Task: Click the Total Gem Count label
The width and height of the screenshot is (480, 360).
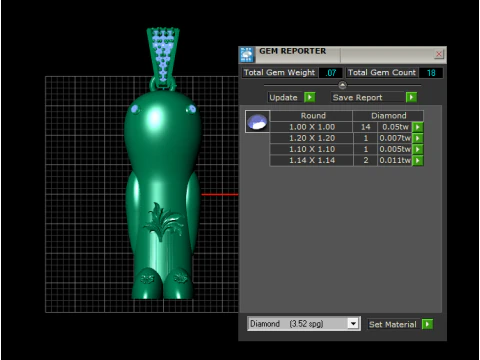Action: click(x=382, y=73)
